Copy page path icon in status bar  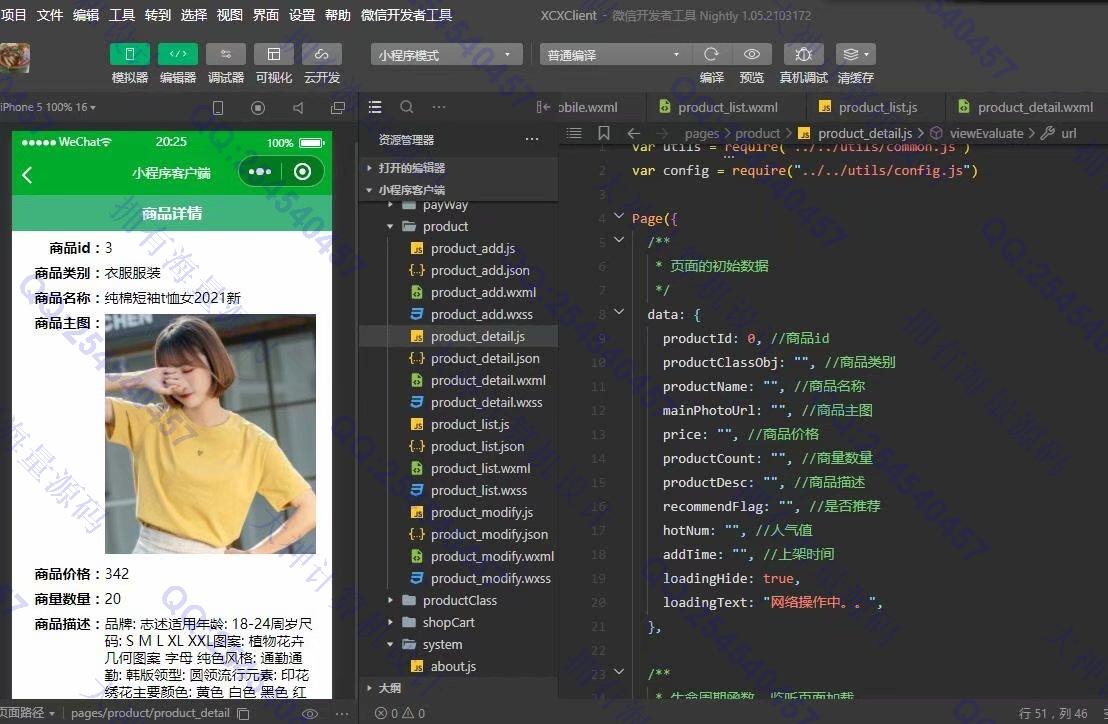[x=244, y=713]
